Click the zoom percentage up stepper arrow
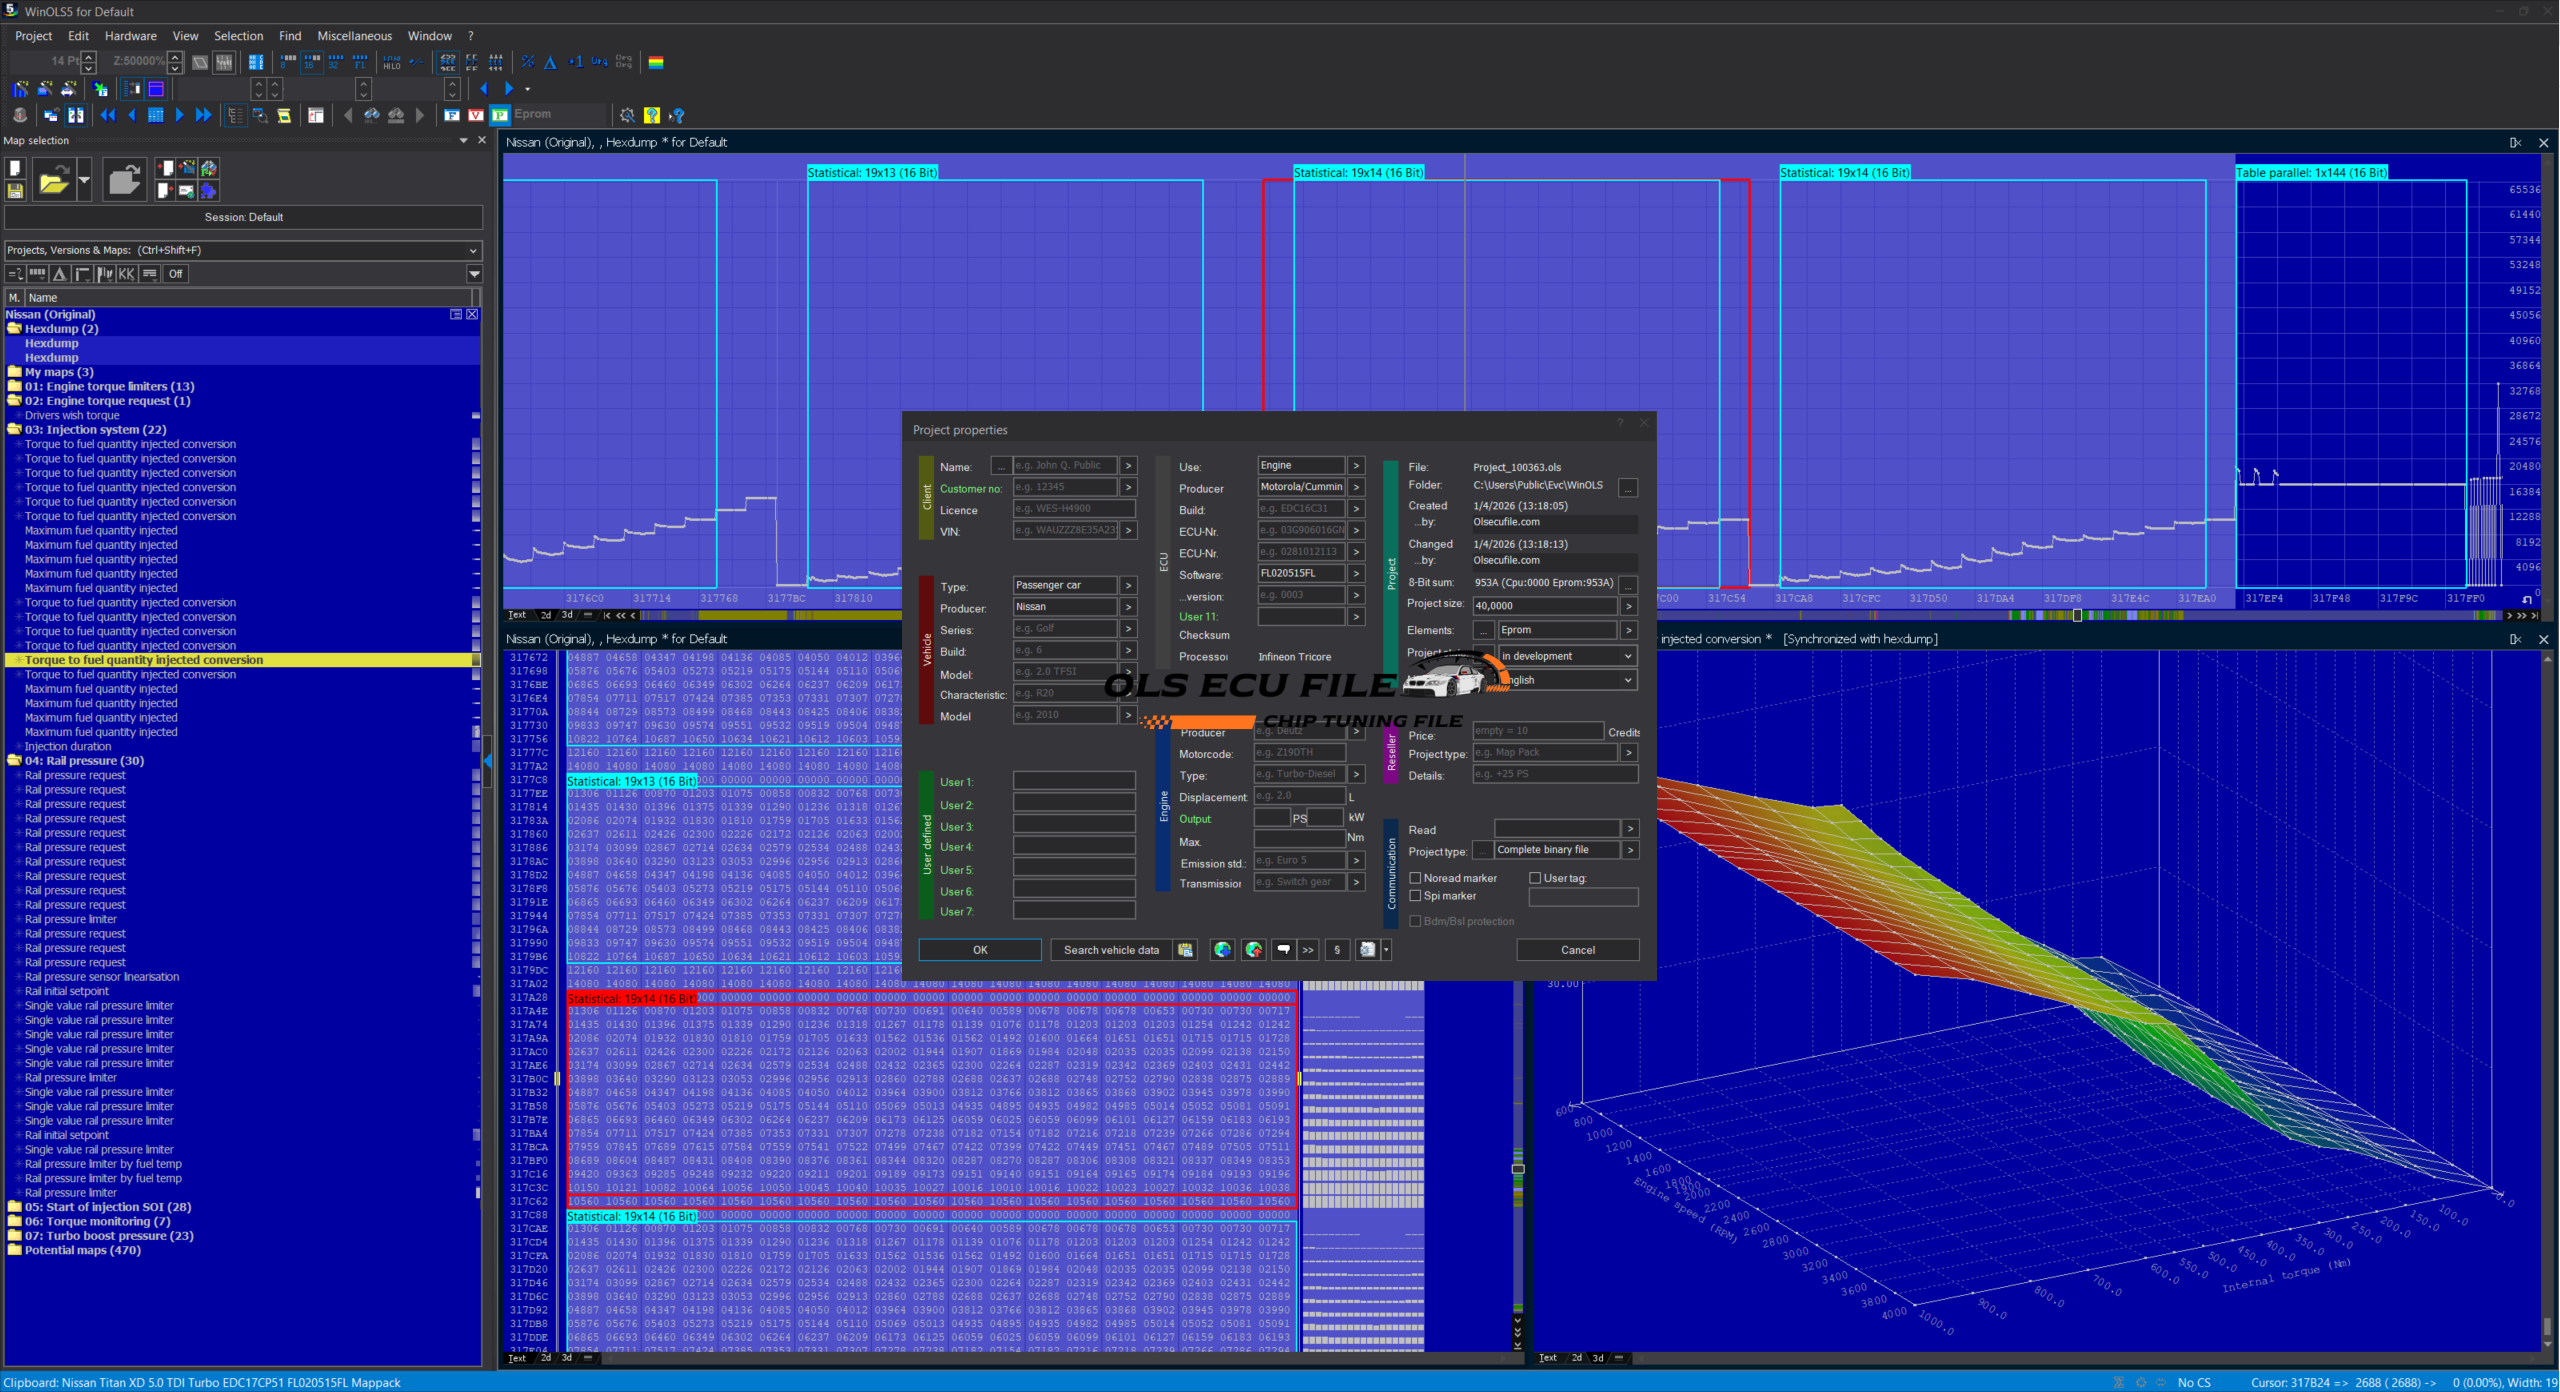The width and height of the screenshot is (2560, 1392). (x=175, y=56)
